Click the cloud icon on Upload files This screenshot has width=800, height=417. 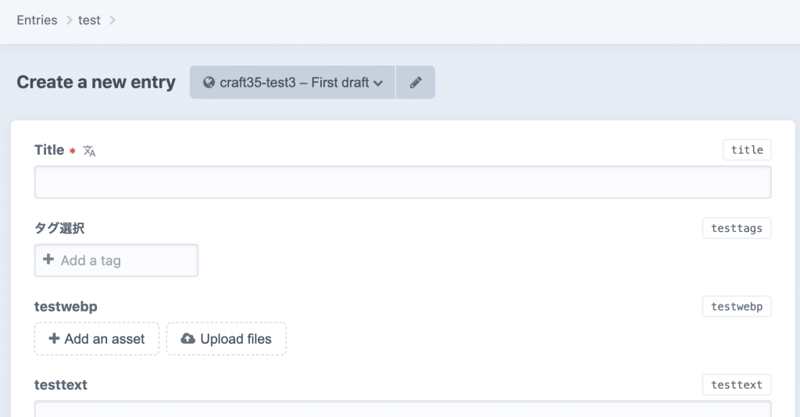[x=188, y=339]
